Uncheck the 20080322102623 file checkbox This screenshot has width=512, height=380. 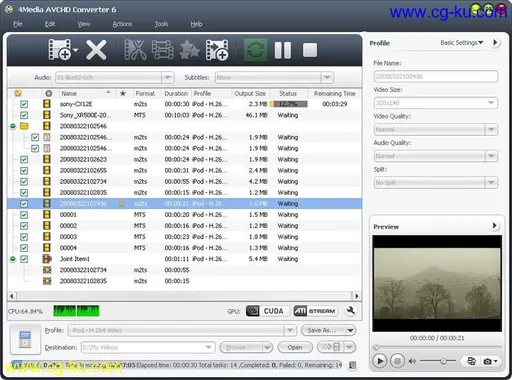tap(24, 160)
